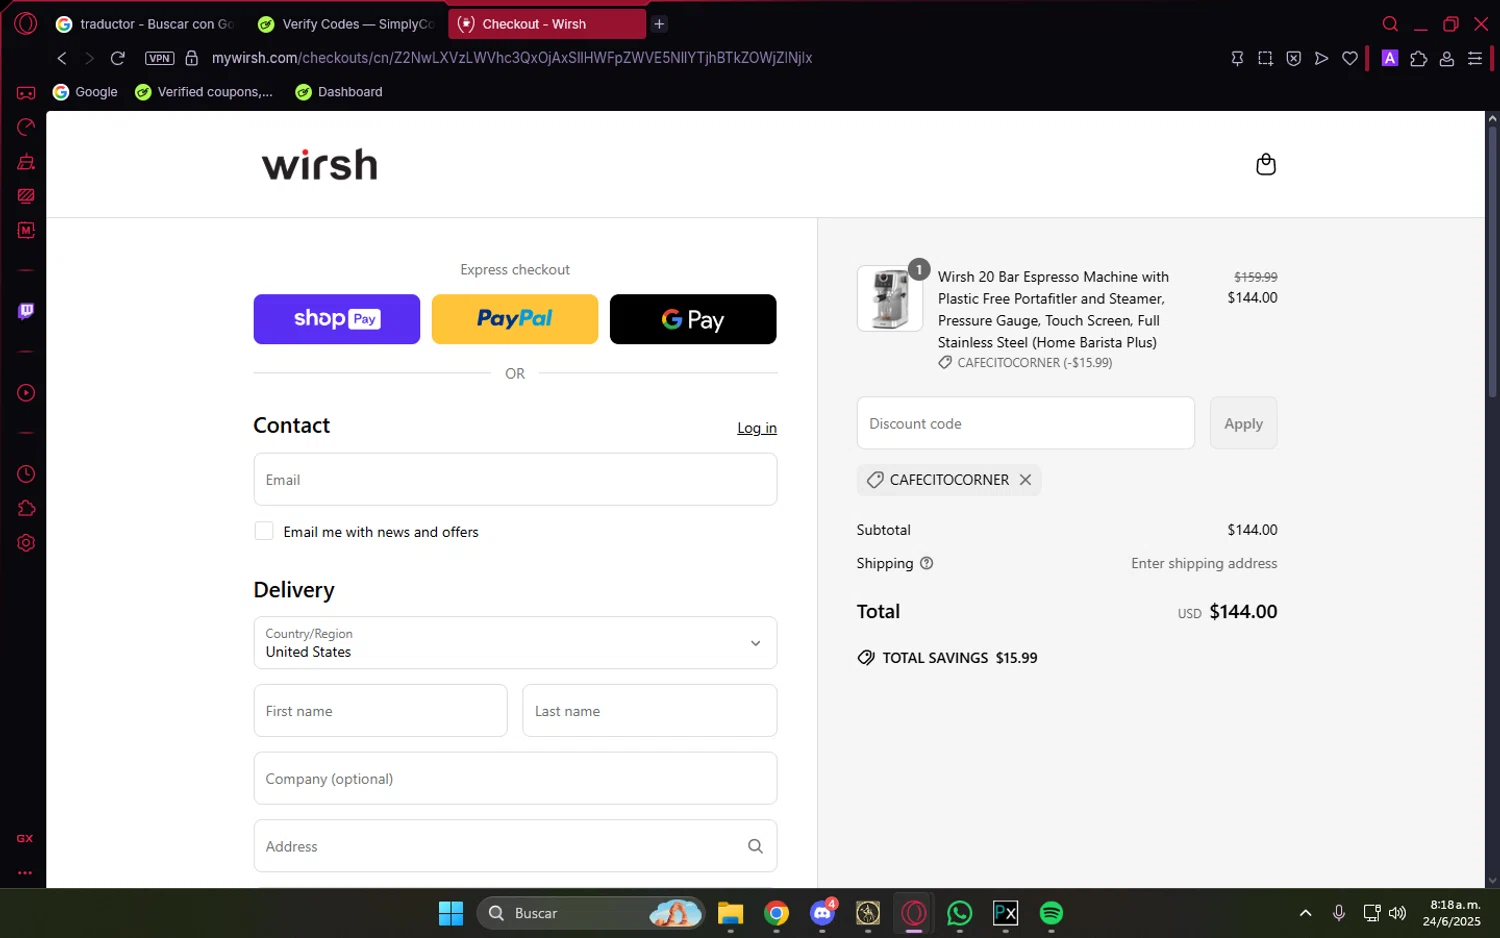Take a snapshot with the capture icon
Viewport: 1500px width, 938px height.
(x=1265, y=58)
